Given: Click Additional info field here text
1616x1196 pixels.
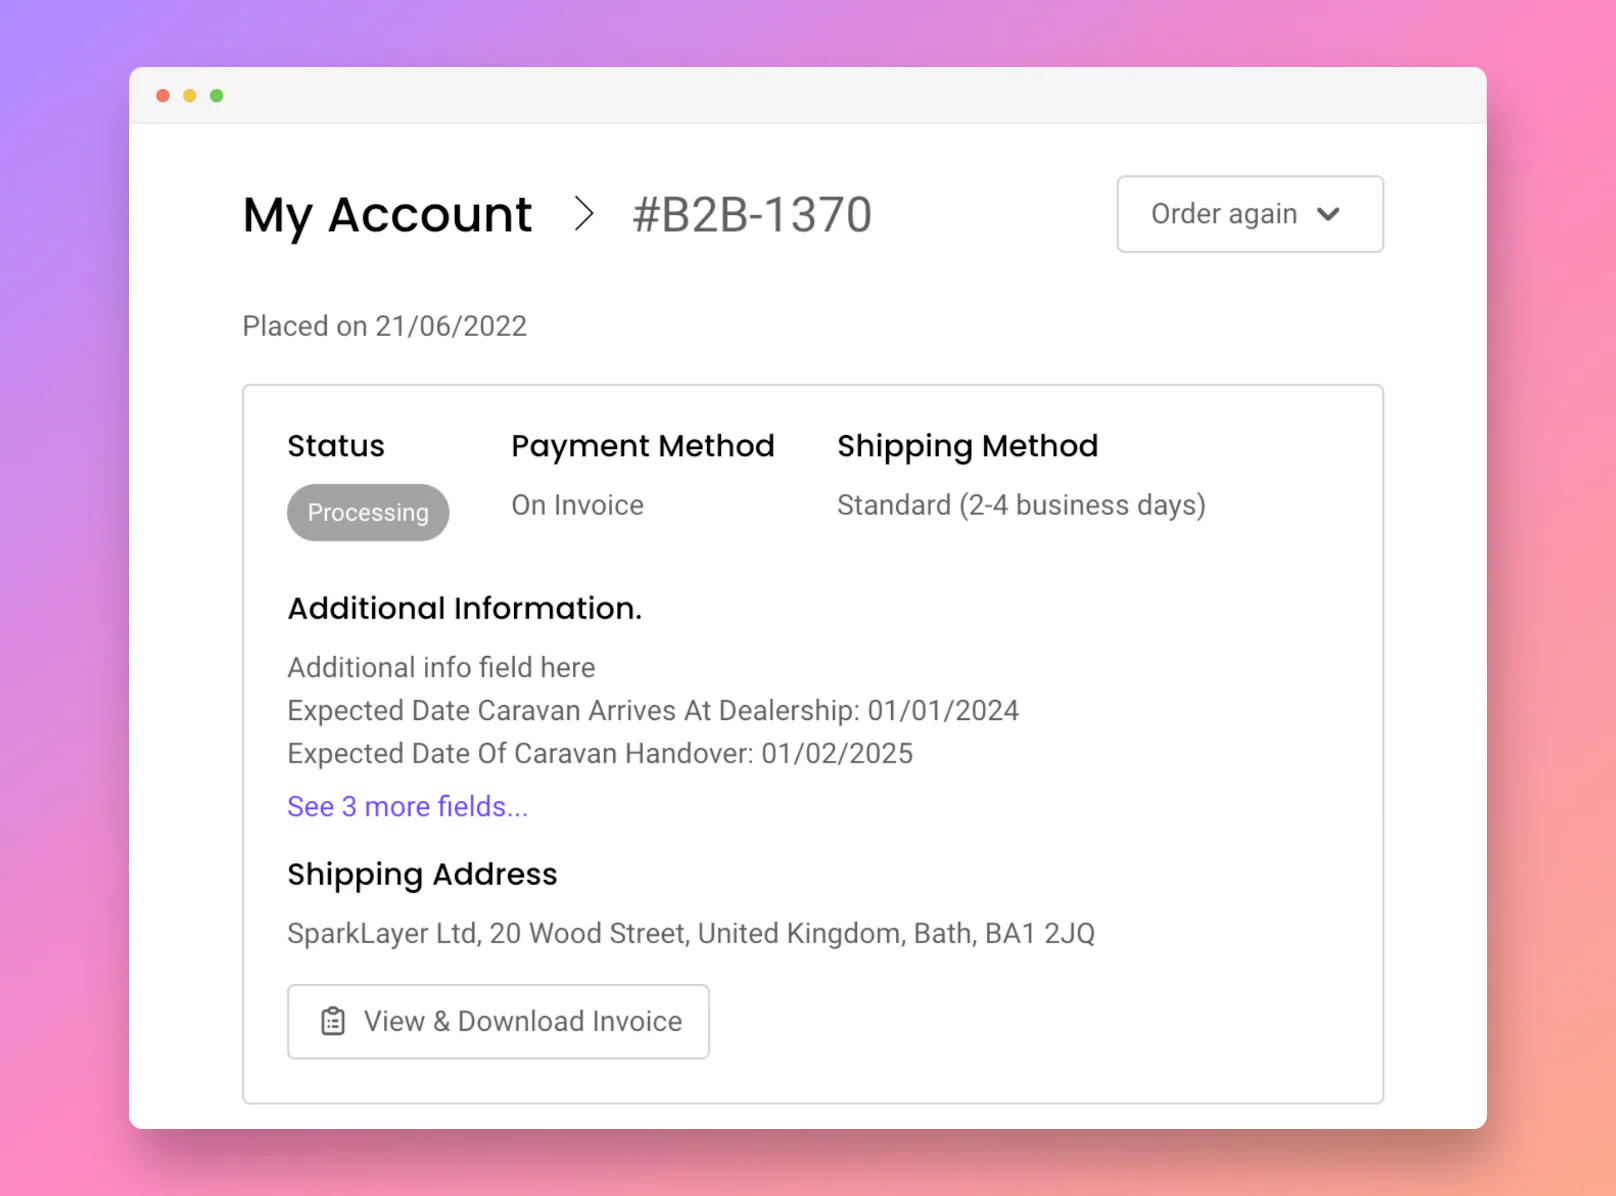Looking at the screenshot, I should coord(441,667).
